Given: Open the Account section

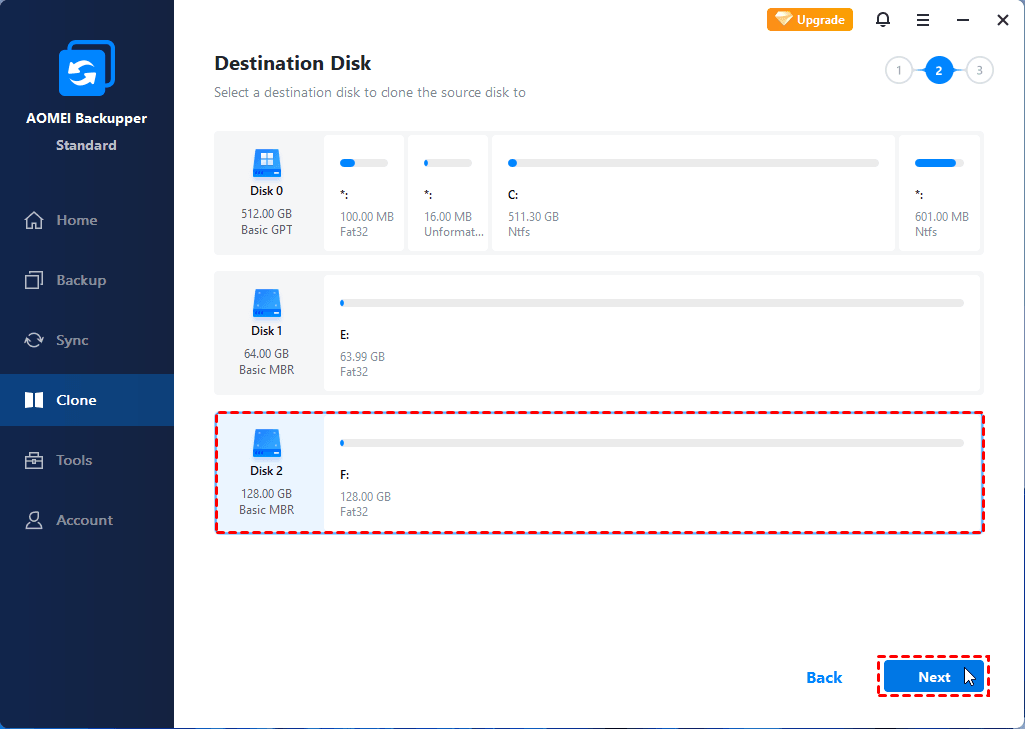Looking at the screenshot, I should [87, 520].
